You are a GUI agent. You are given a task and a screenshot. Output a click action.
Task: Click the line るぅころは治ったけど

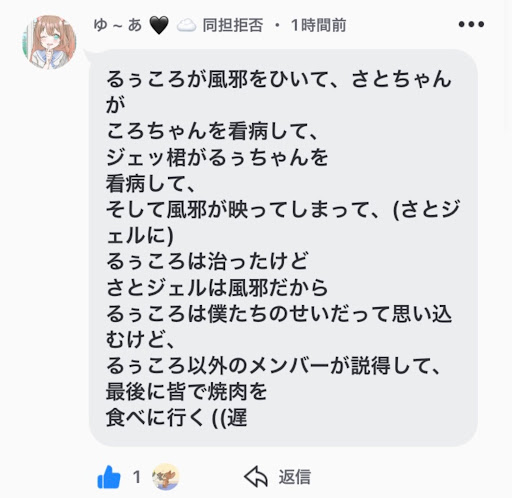[x=207, y=261]
